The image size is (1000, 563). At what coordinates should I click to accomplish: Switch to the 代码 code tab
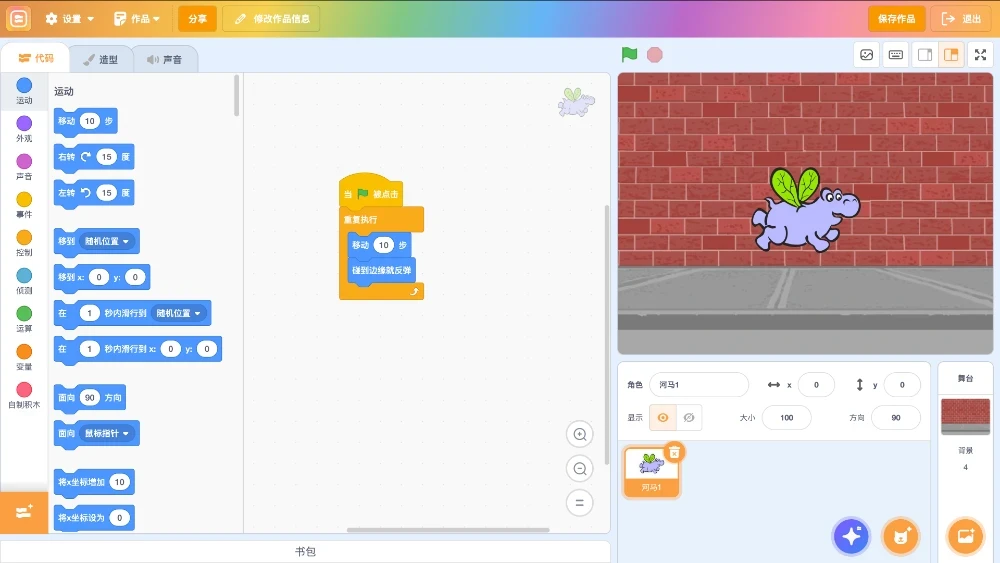coord(36,59)
